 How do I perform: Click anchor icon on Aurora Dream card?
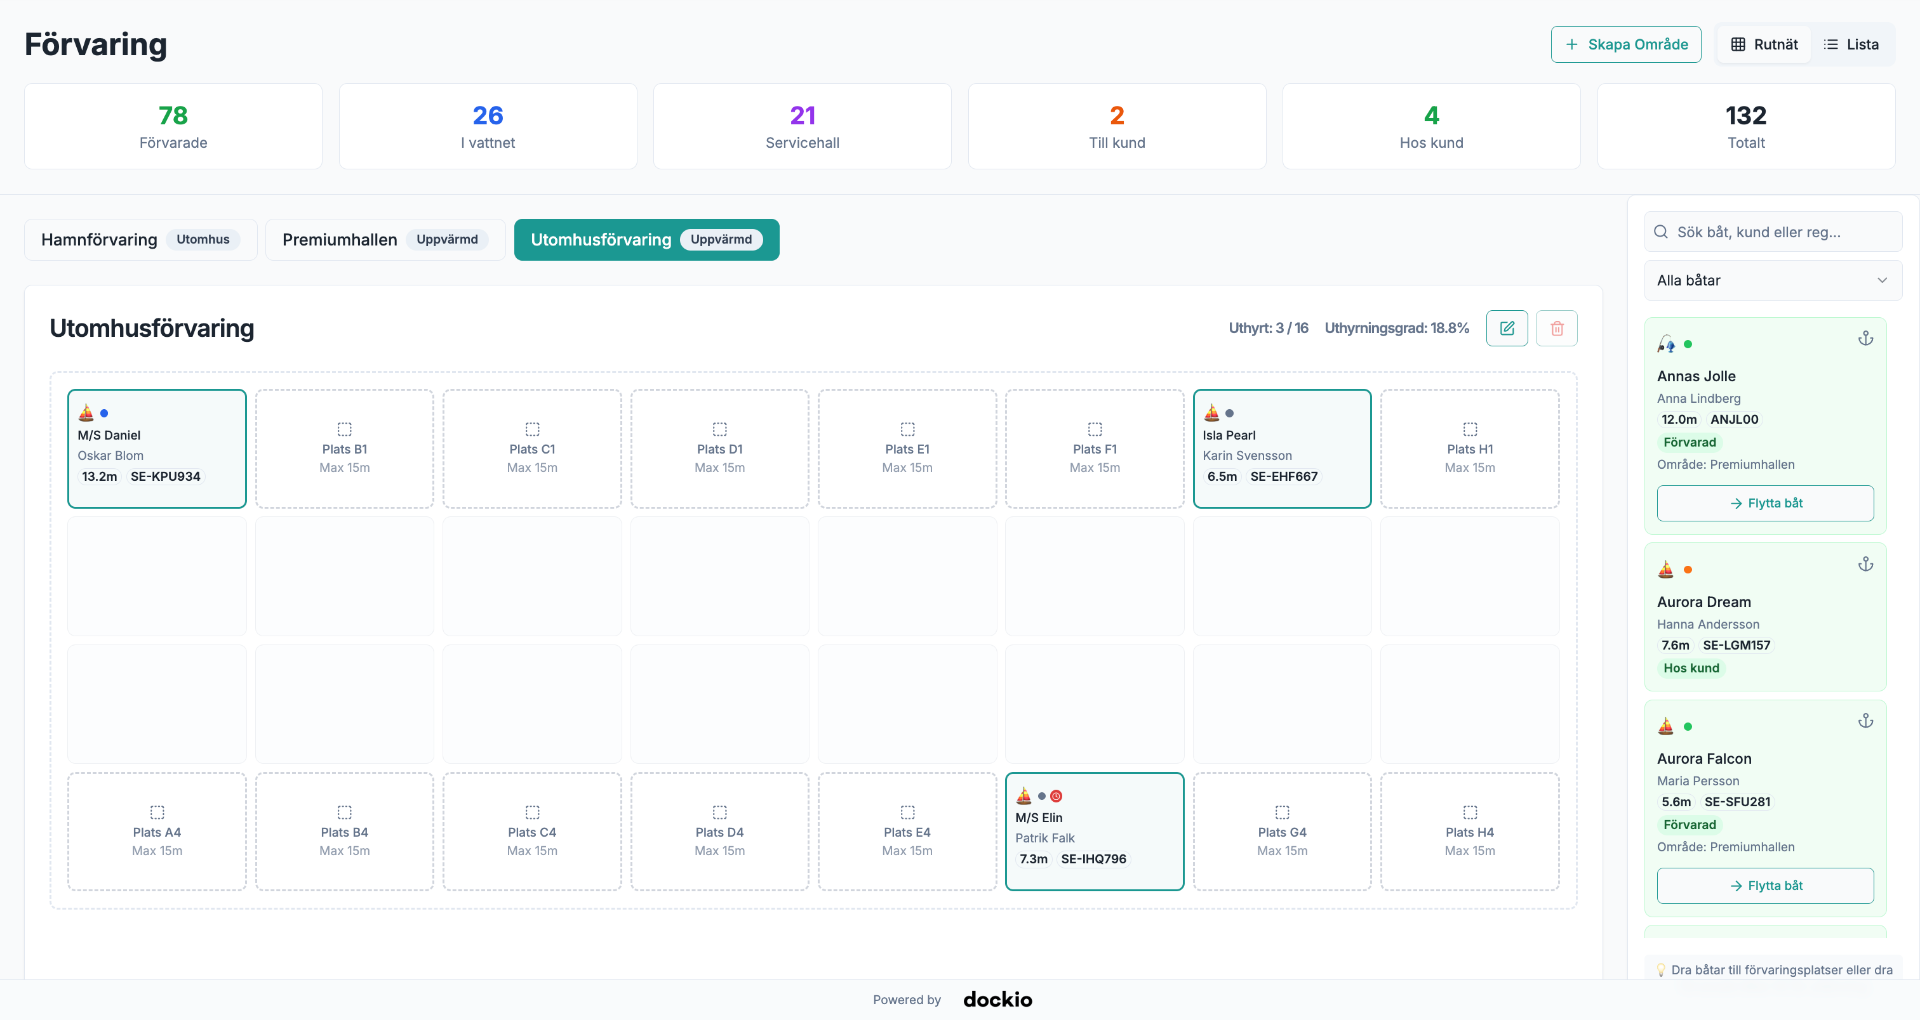1866,565
